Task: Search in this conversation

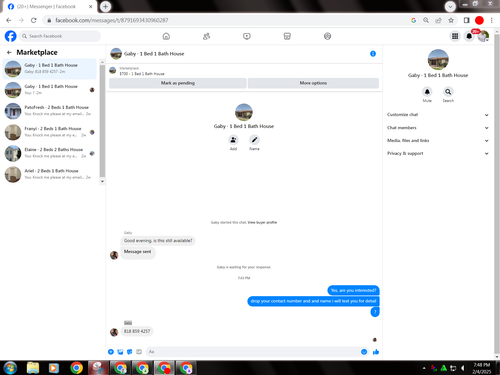Action: [x=448, y=92]
